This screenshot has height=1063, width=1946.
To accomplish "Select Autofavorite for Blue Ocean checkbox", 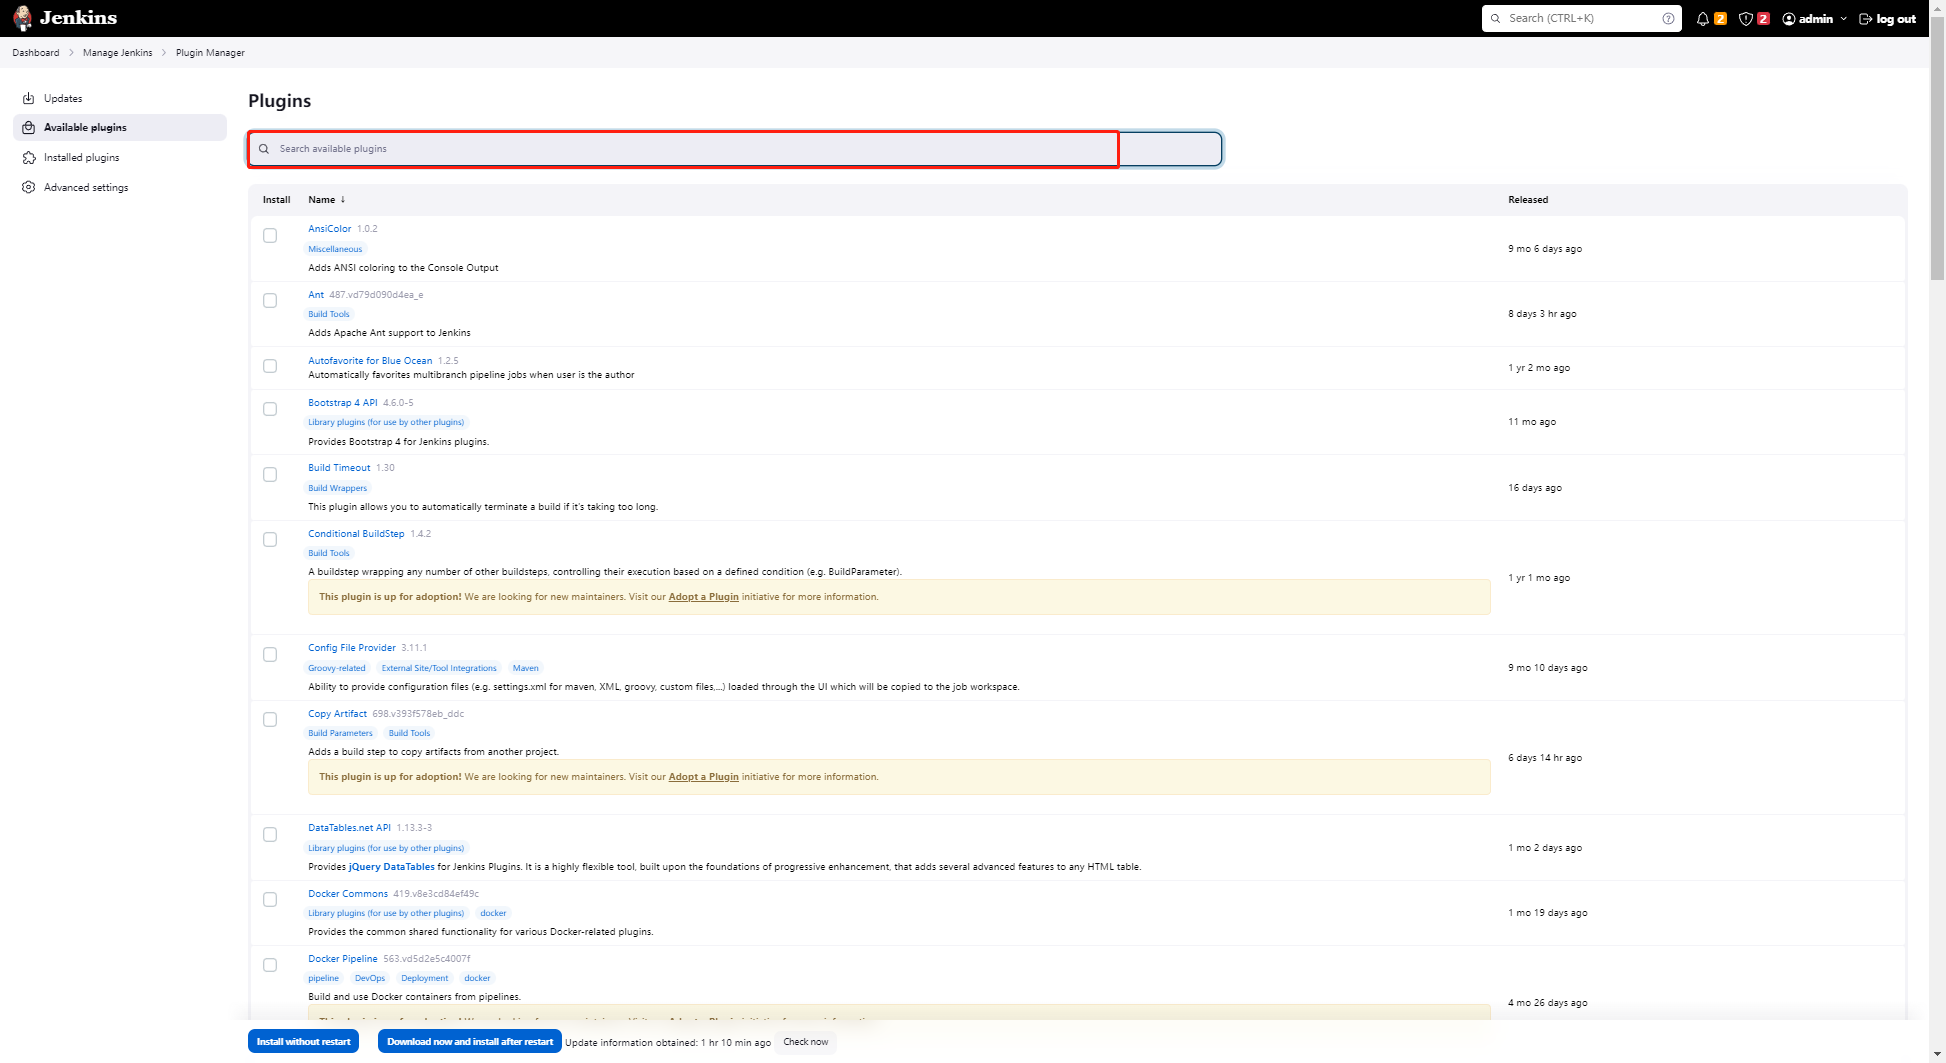I will pyautogui.click(x=270, y=366).
